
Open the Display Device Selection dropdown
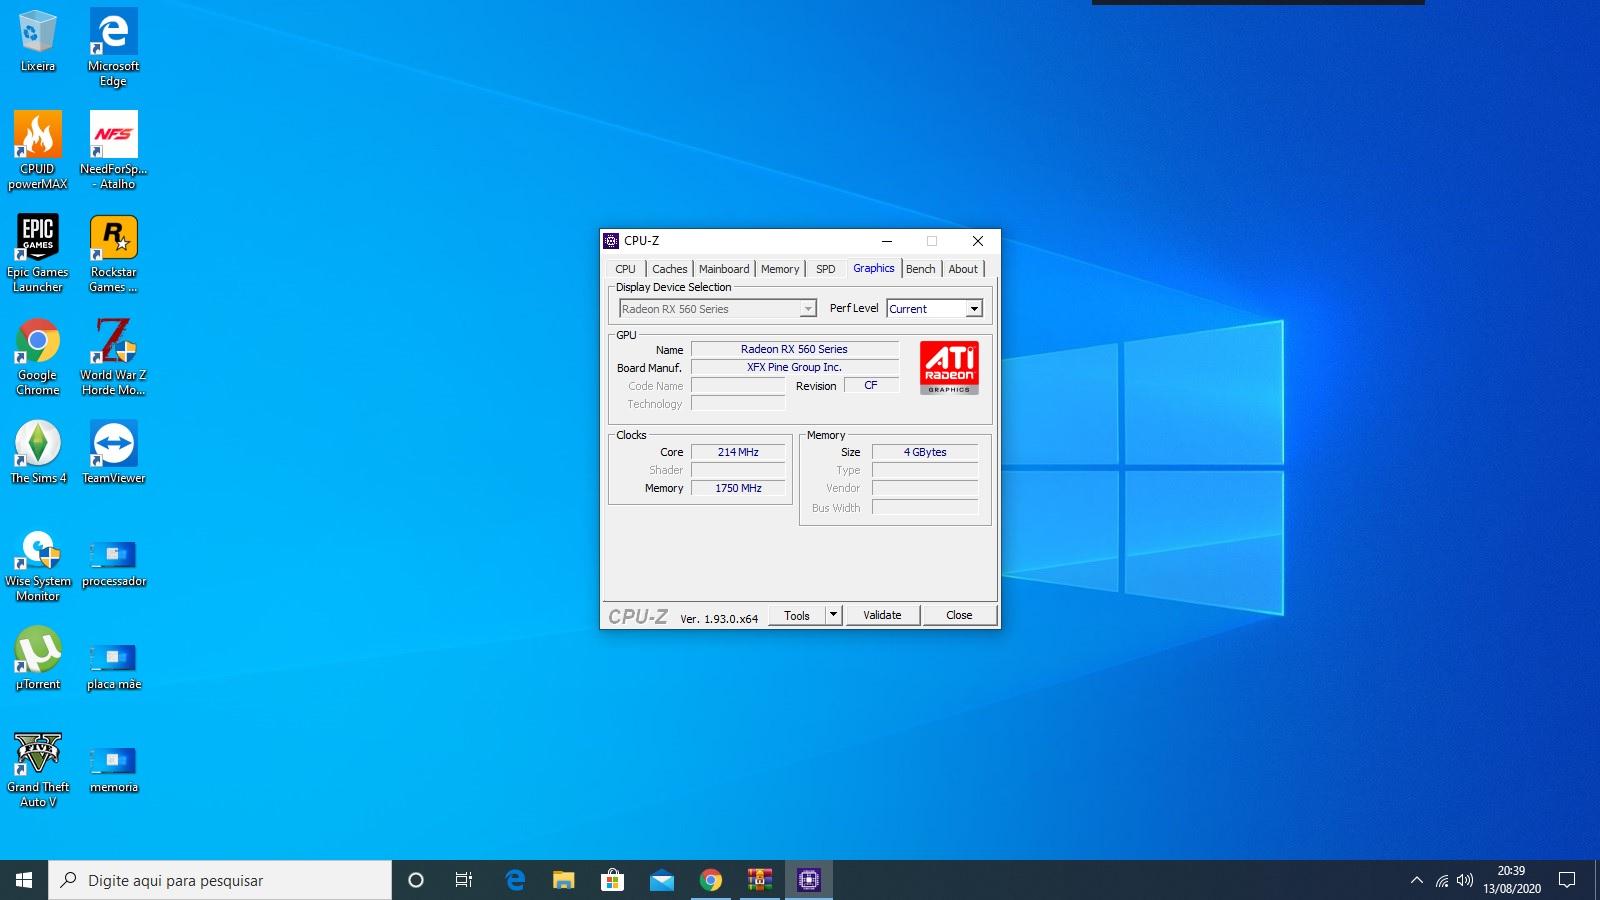click(718, 309)
